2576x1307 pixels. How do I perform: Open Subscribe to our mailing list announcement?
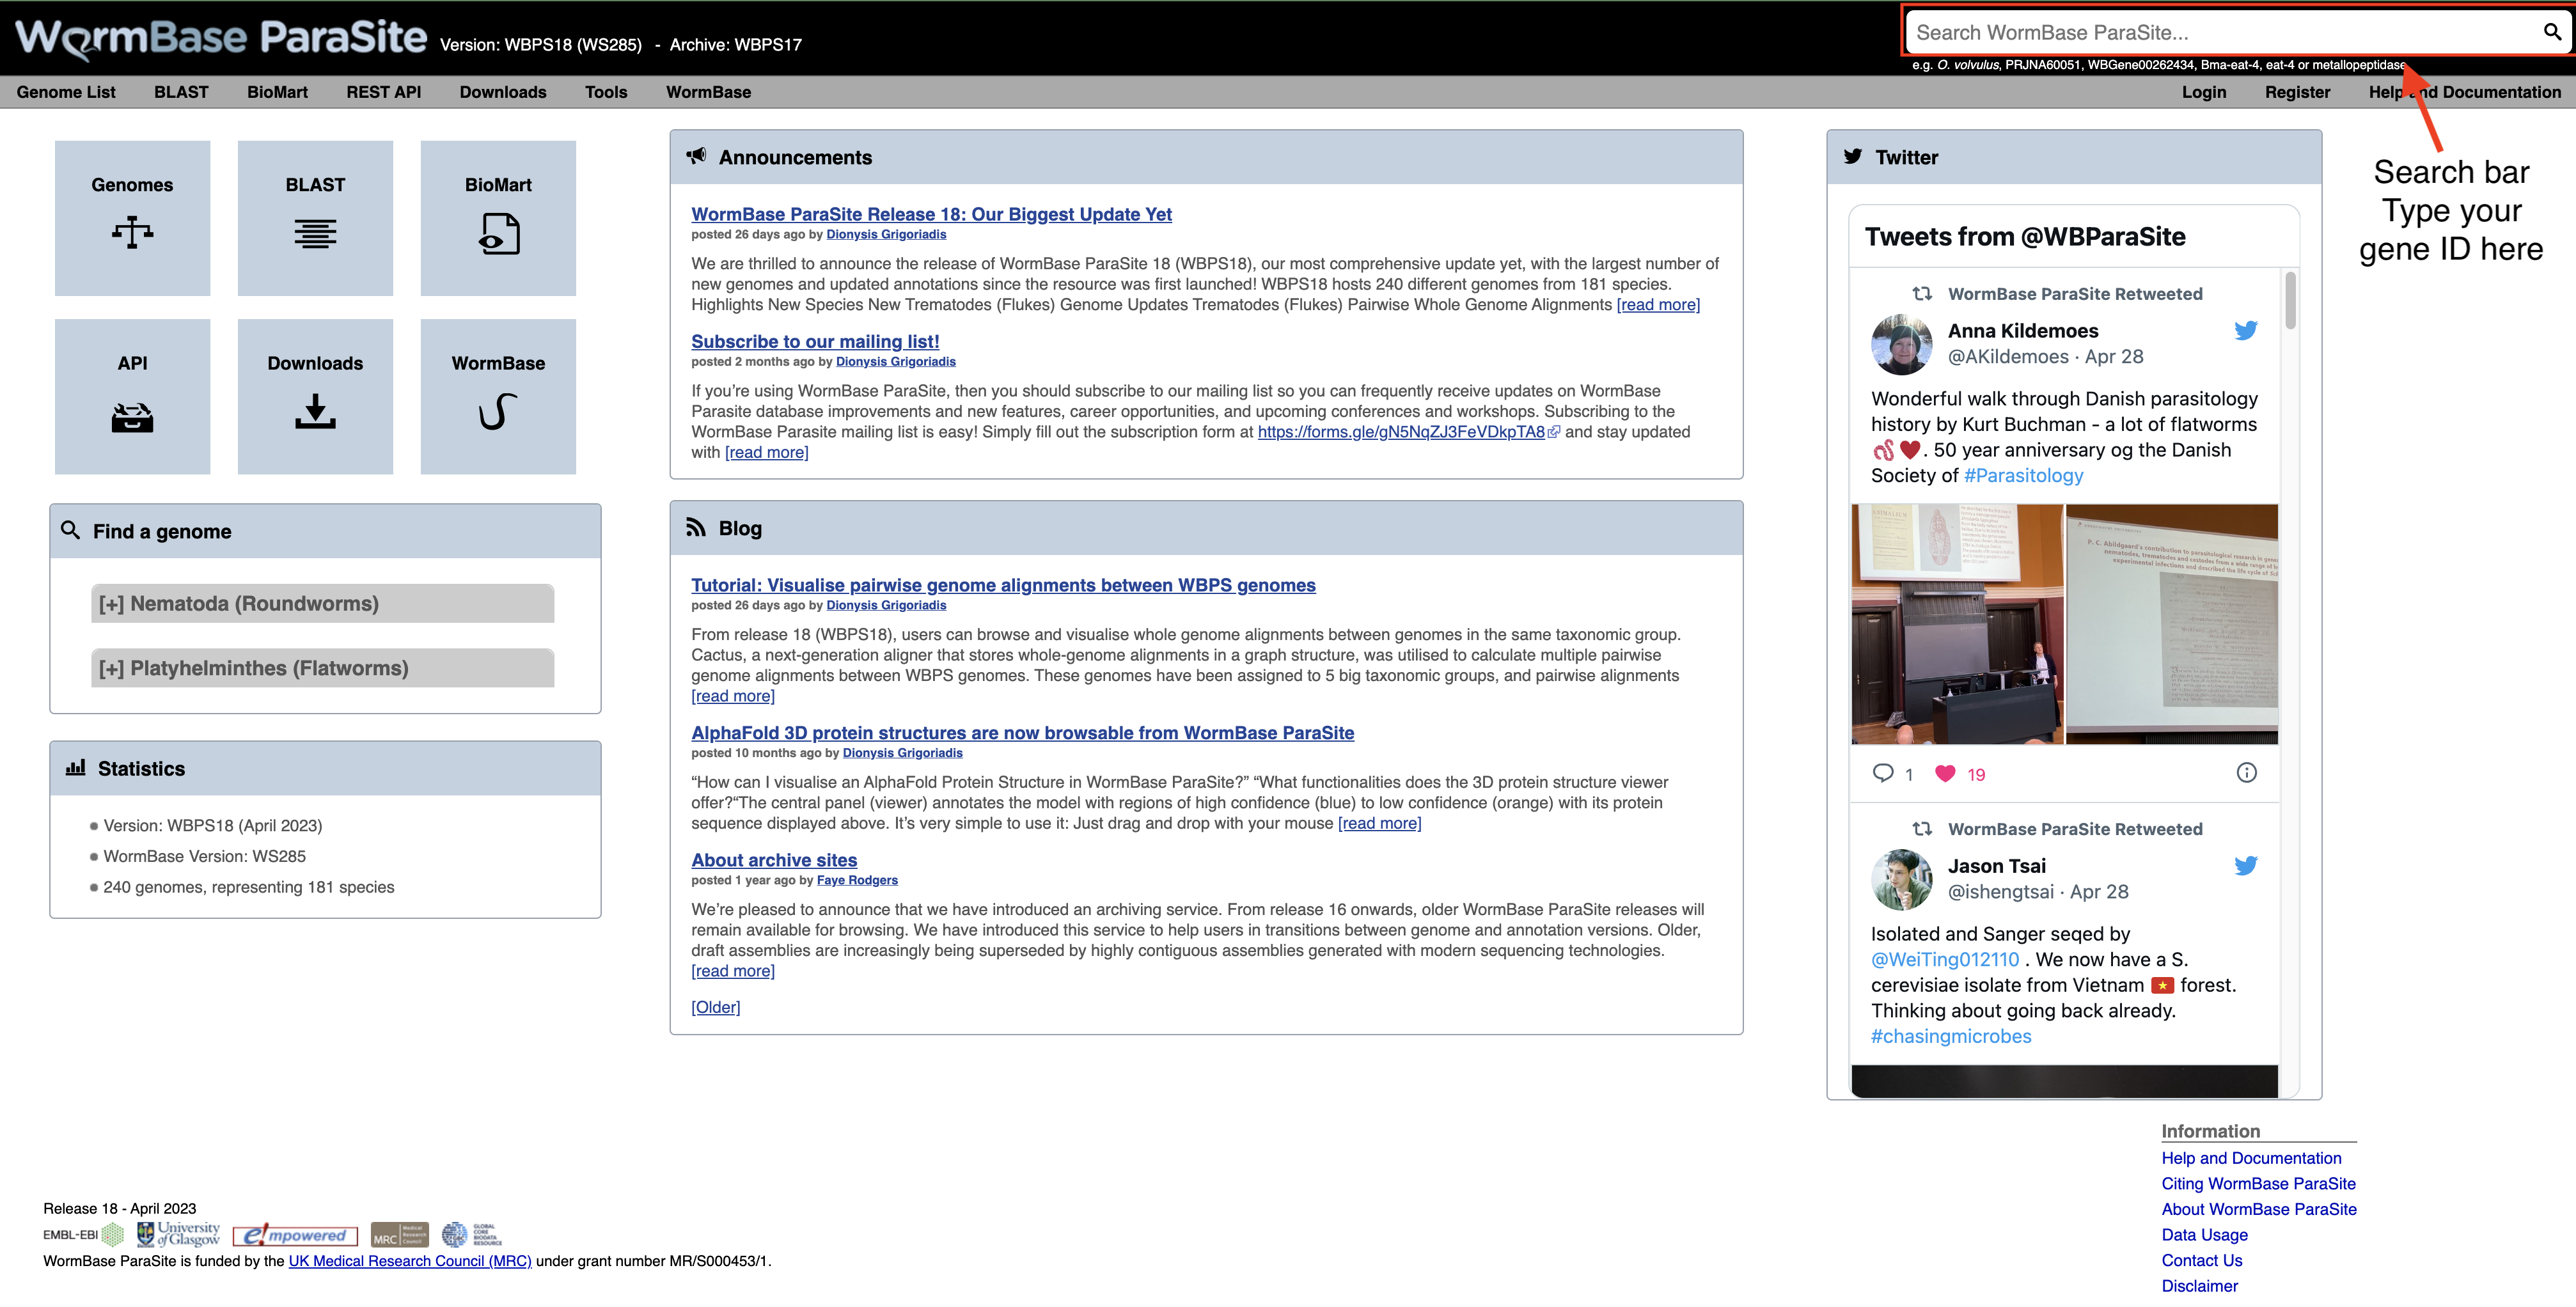(x=815, y=341)
